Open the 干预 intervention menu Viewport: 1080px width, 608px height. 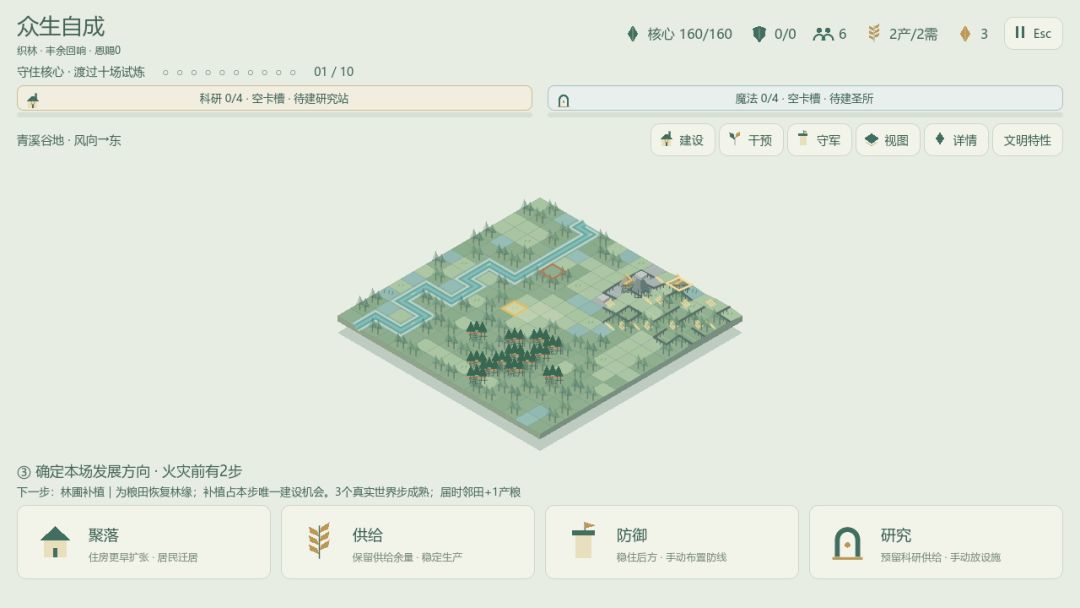751,140
